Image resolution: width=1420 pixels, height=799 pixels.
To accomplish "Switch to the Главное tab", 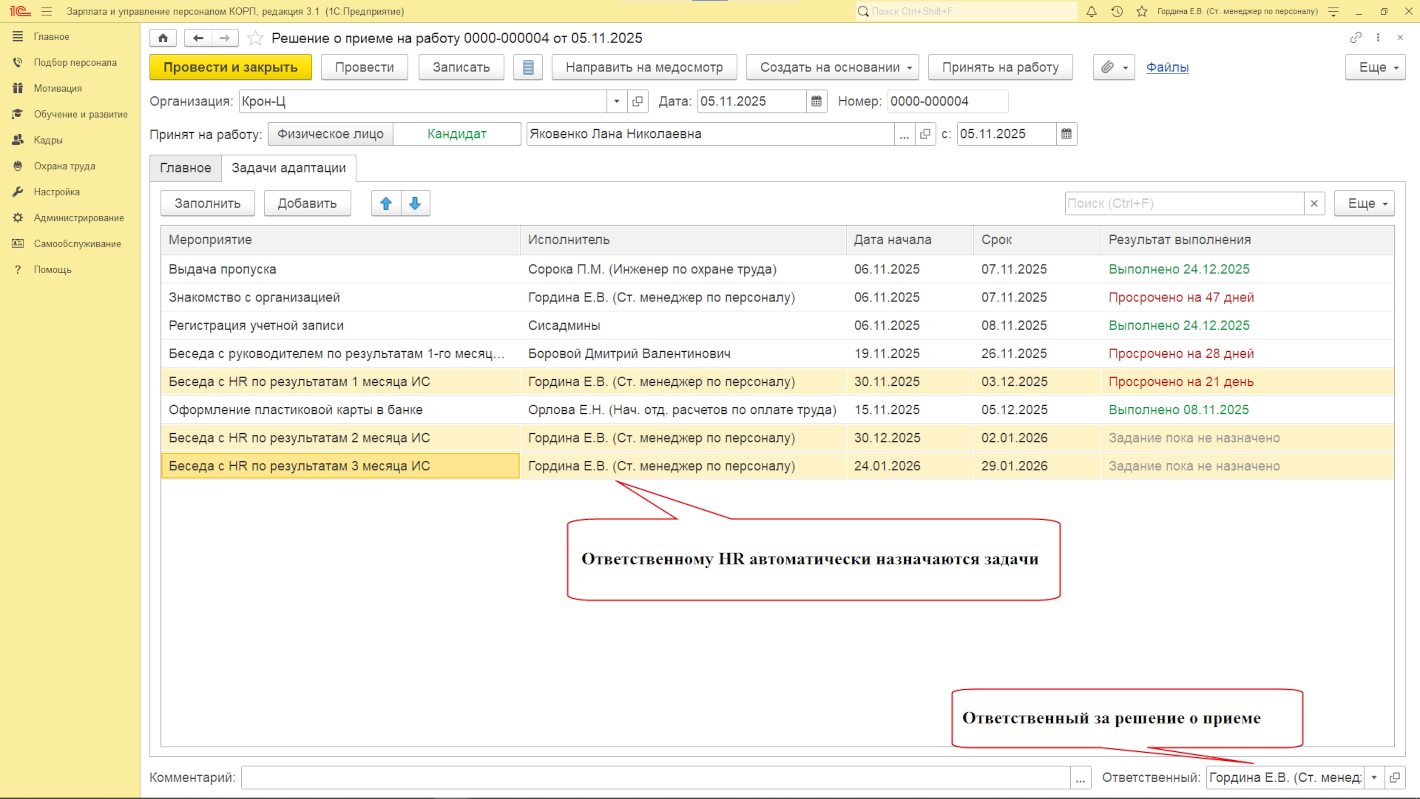I will pos(185,168).
